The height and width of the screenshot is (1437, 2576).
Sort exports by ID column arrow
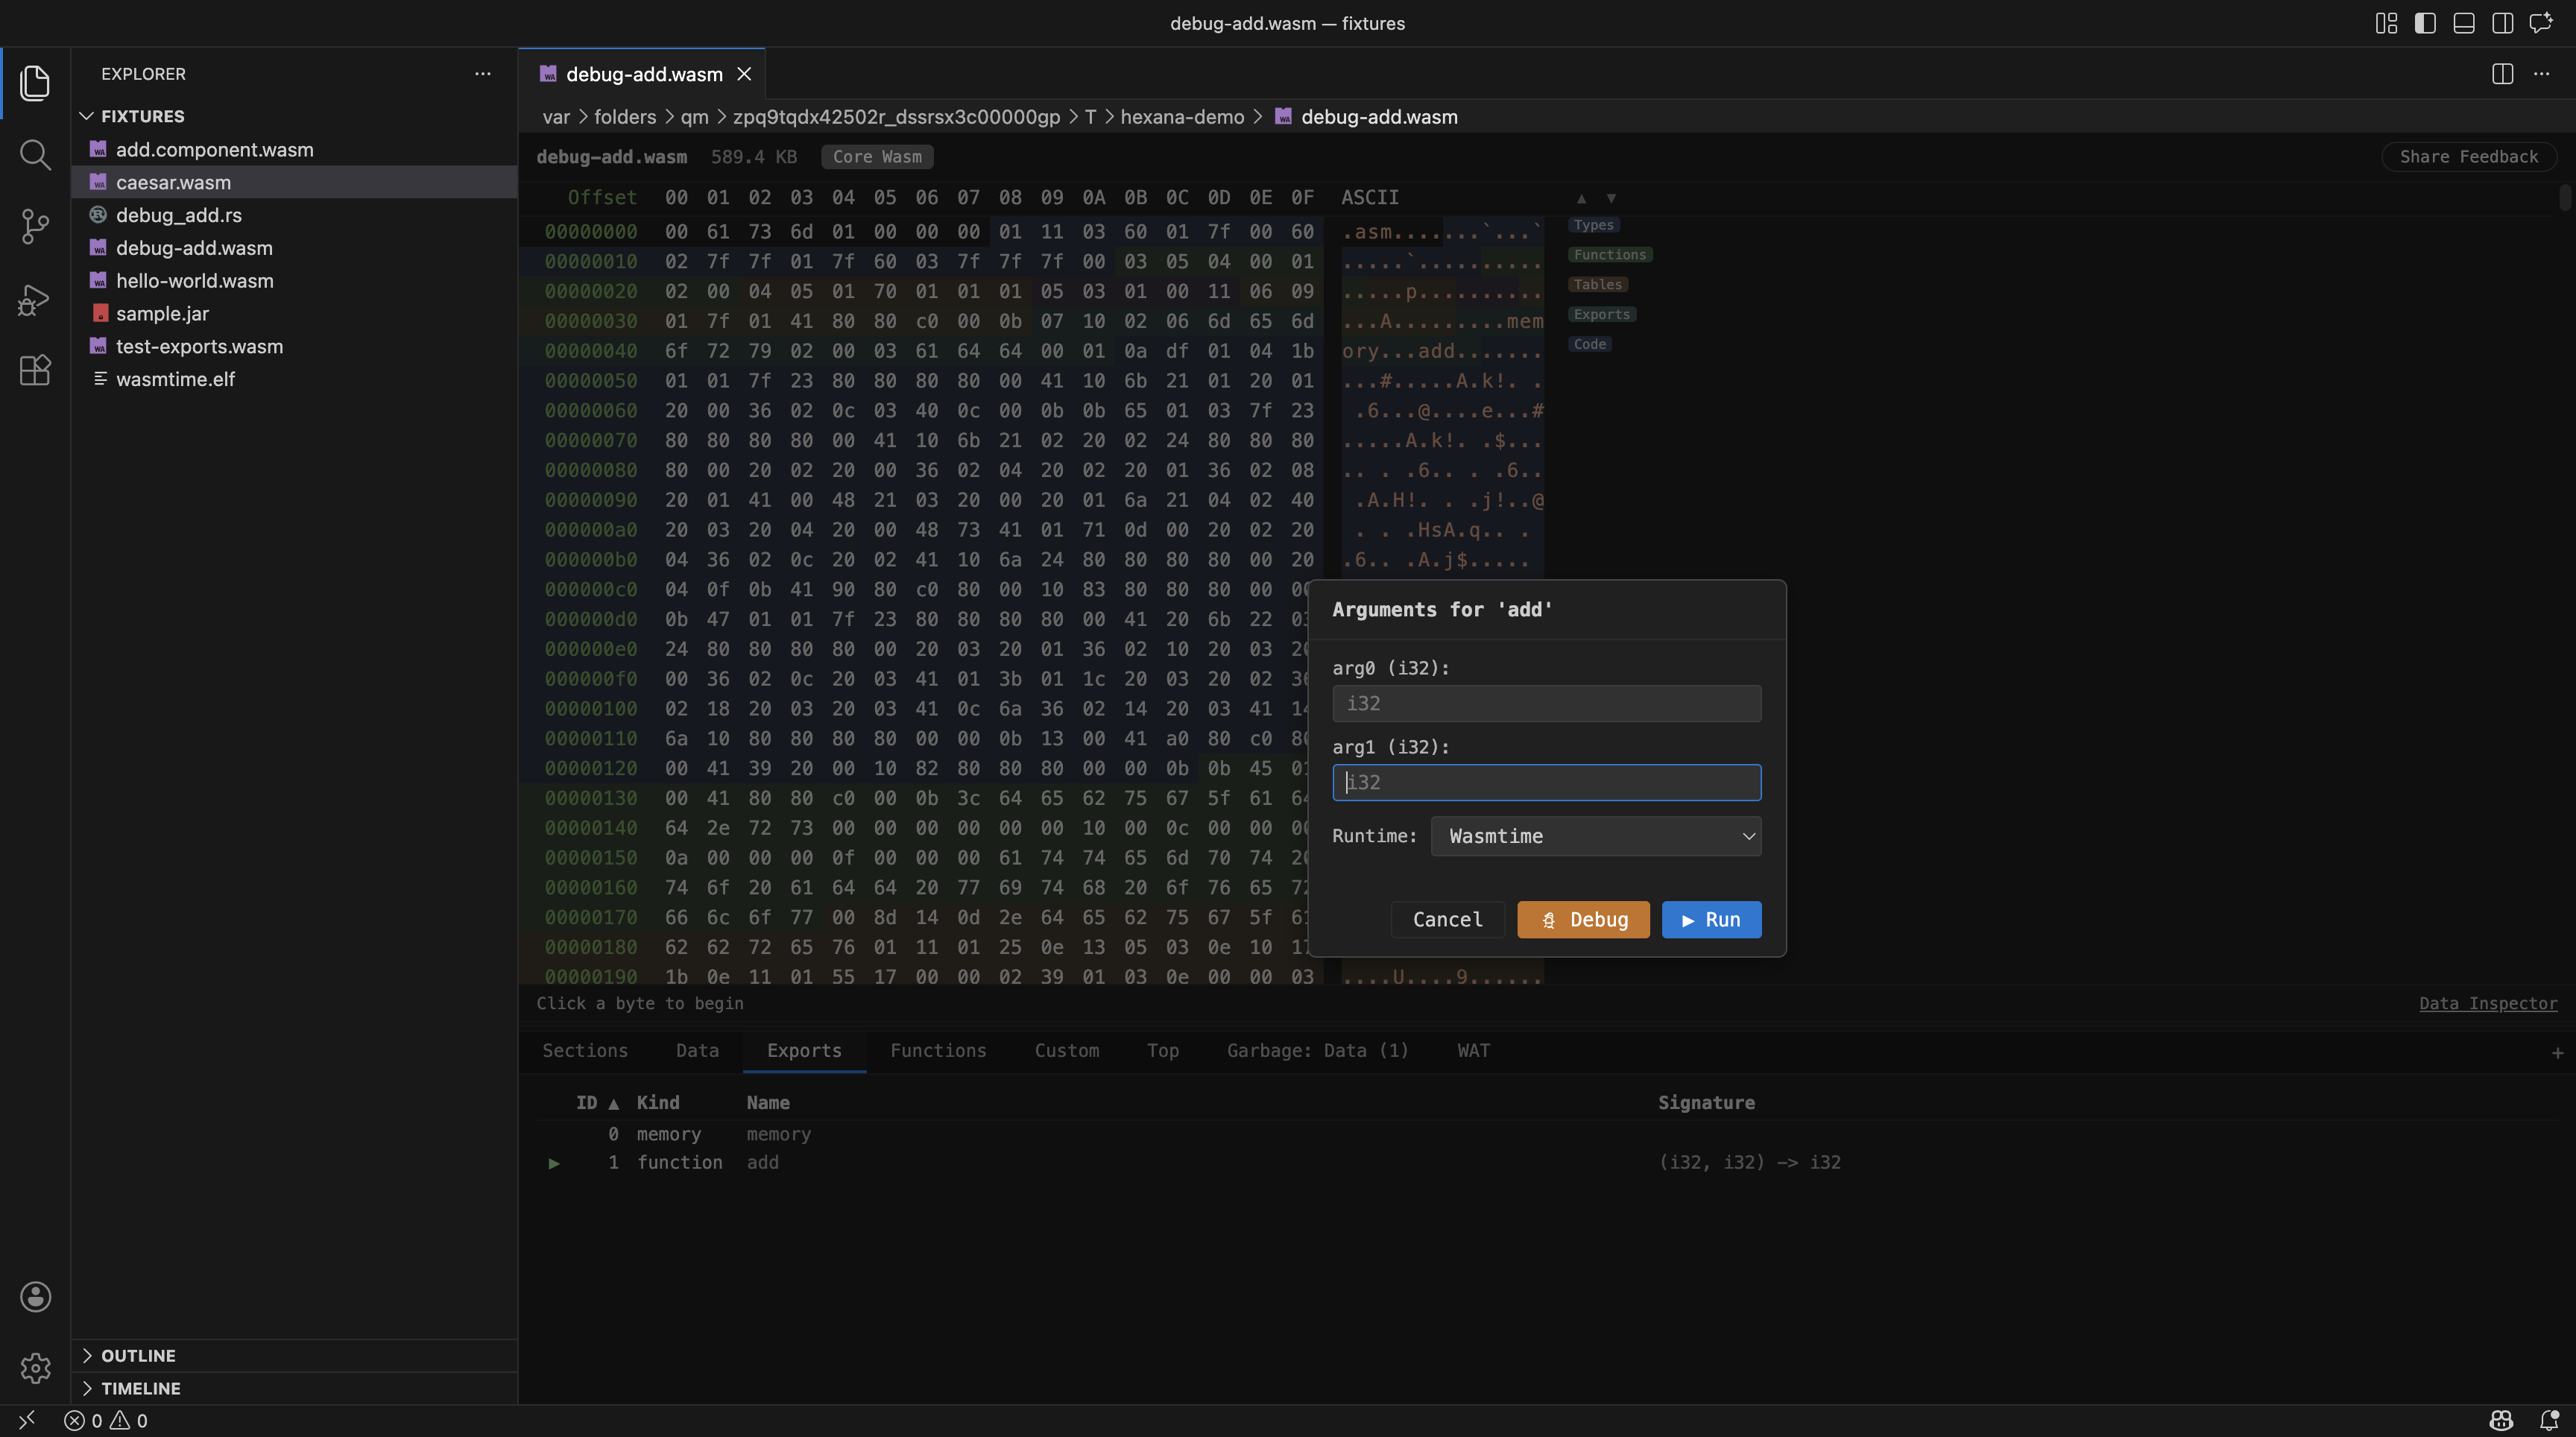click(x=614, y=1103)
